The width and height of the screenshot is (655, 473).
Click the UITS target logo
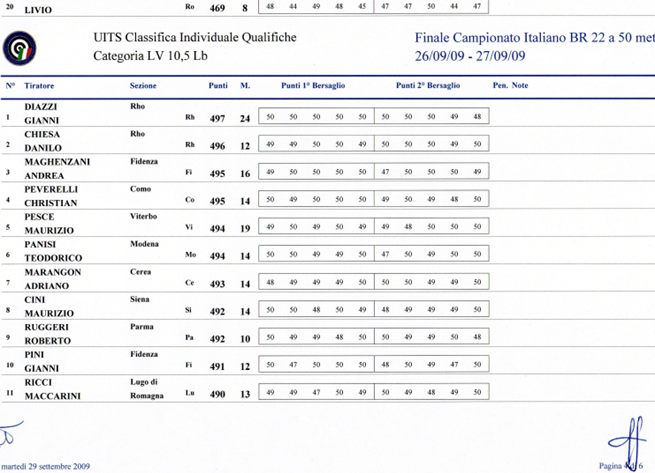(x=20, y=48)
